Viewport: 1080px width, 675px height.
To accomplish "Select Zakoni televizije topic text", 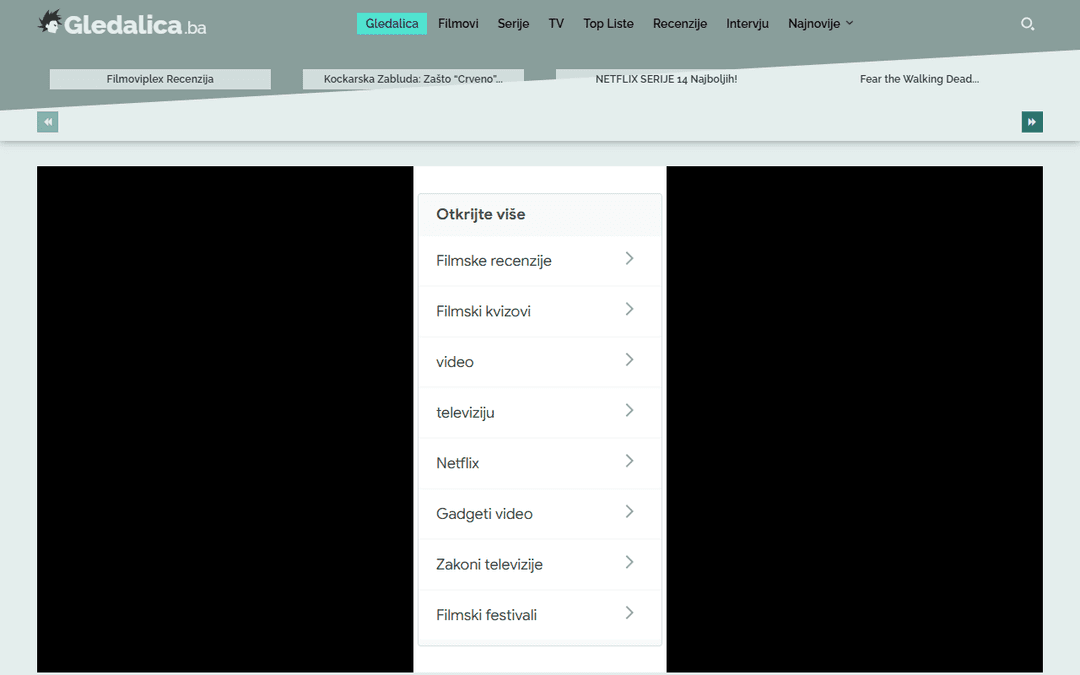I will click(489, 565).
